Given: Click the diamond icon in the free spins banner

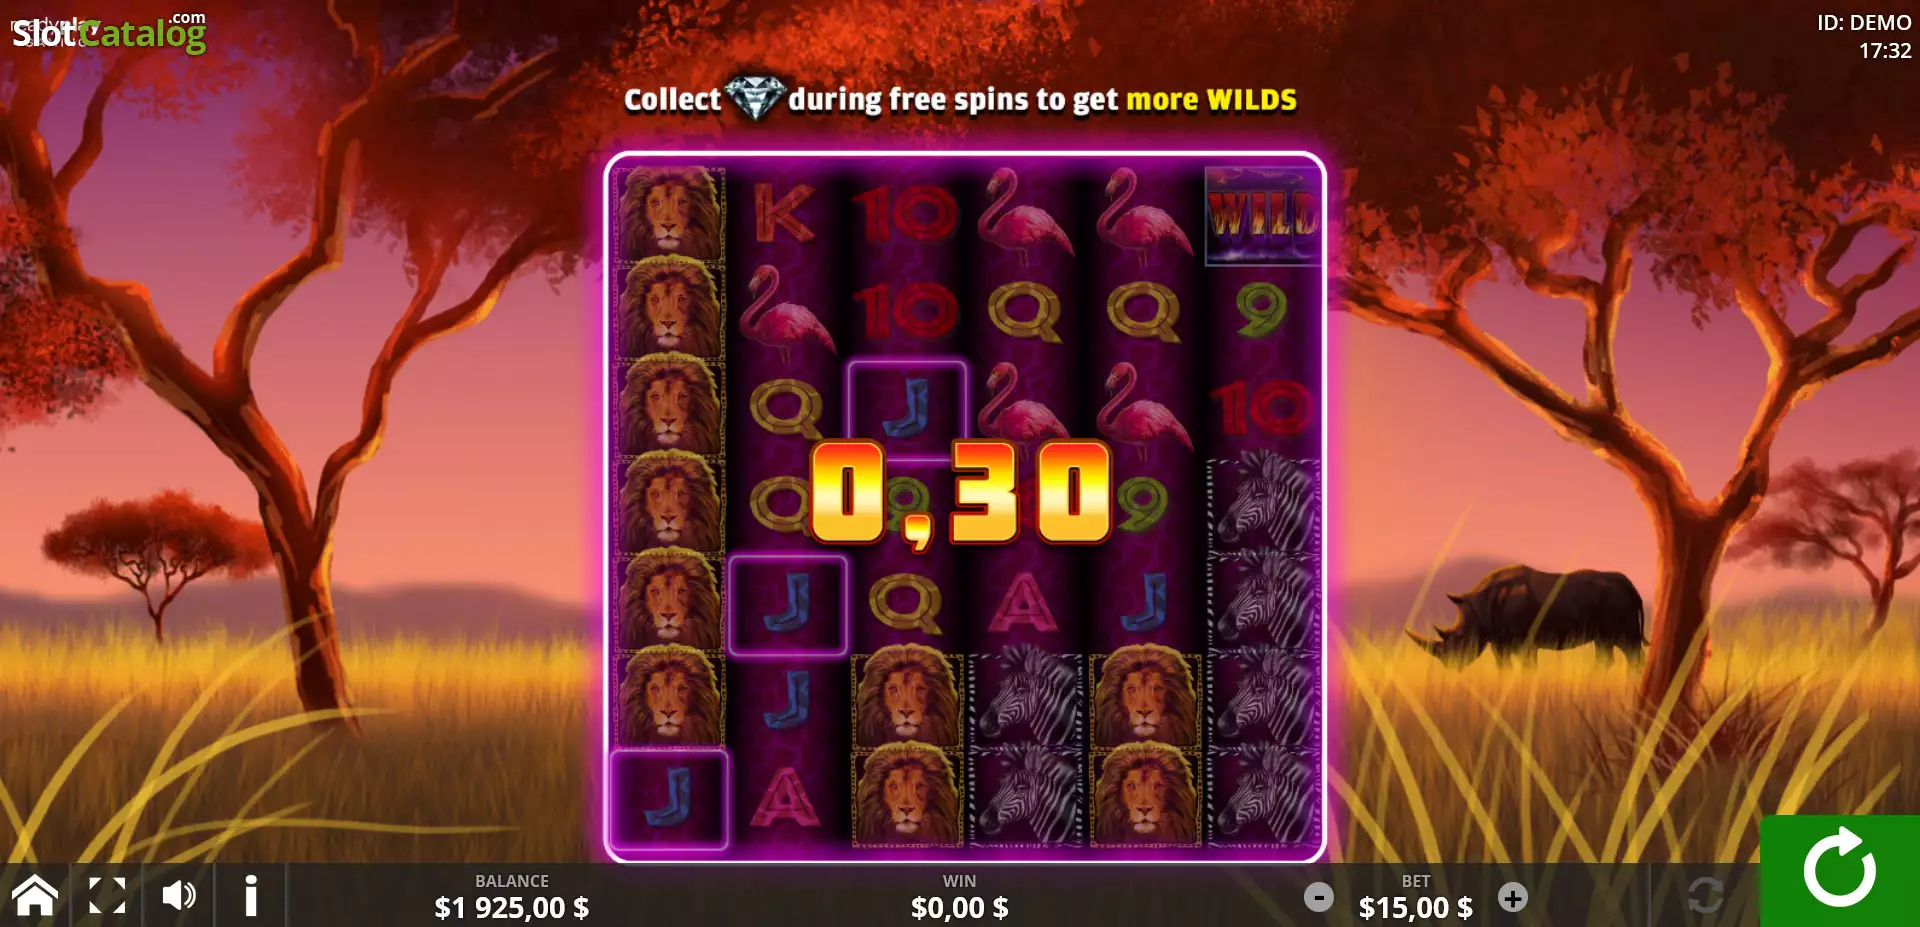Looking at the screenshot, I should (x=754, y=99).
